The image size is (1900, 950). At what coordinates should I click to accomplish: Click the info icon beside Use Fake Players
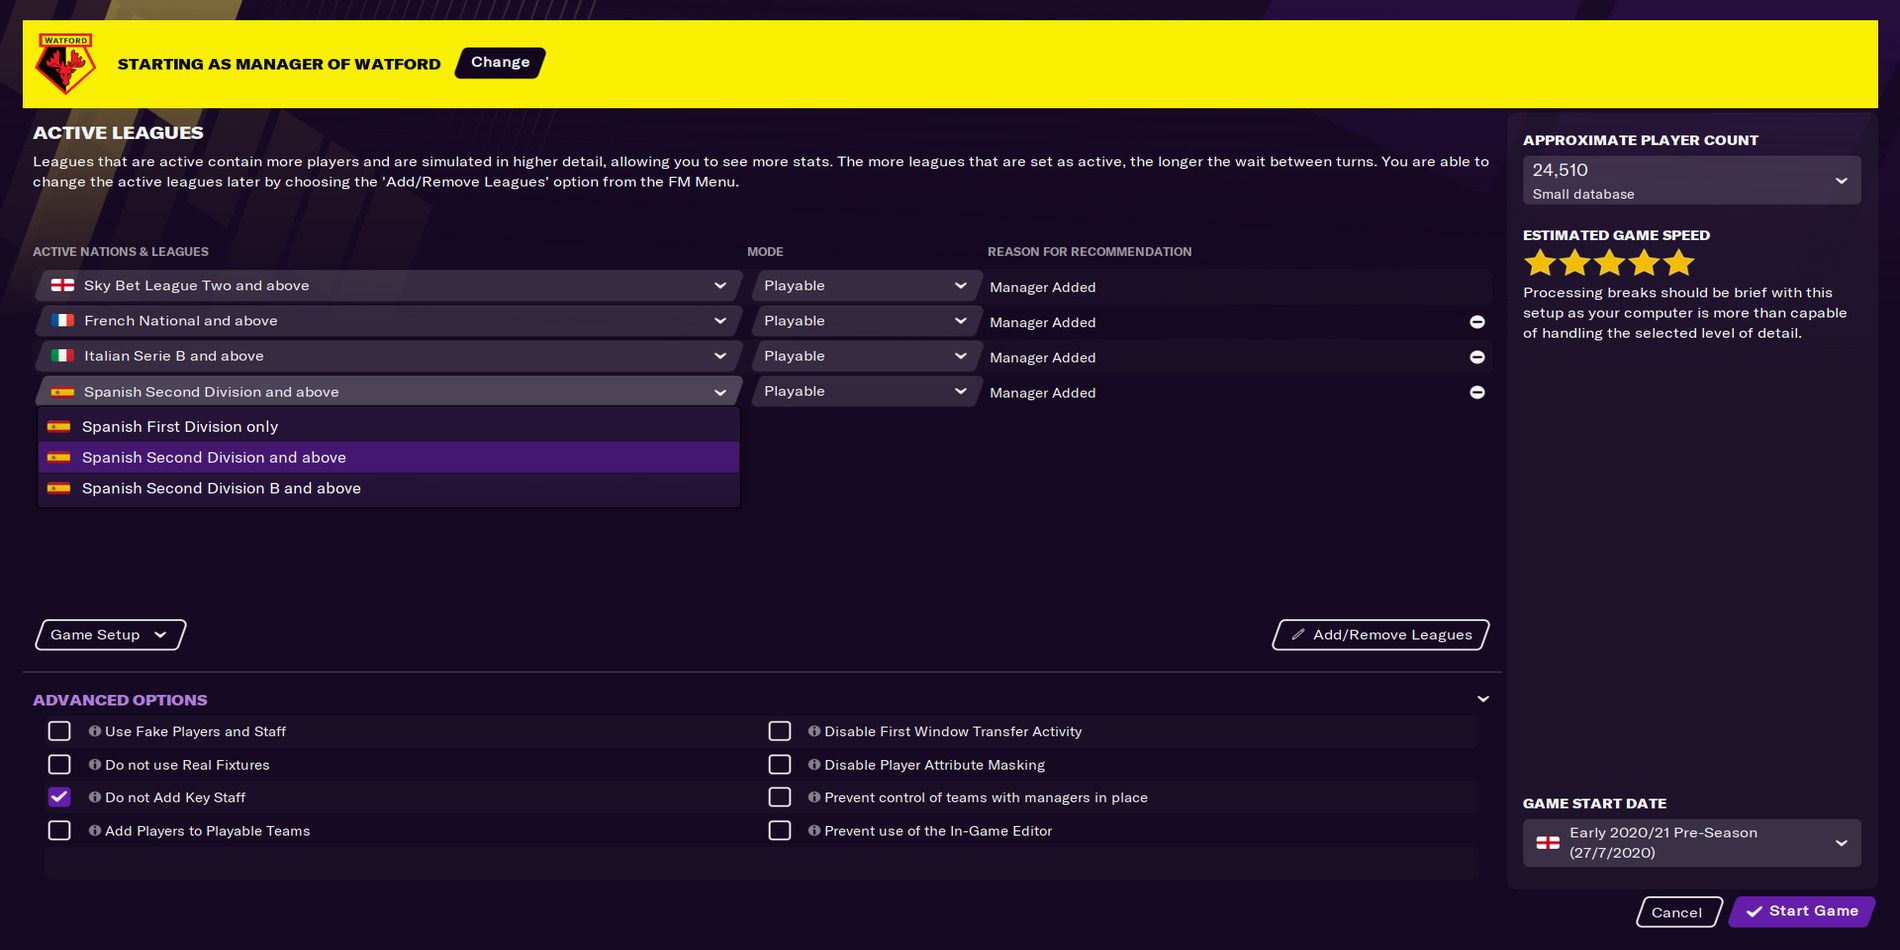coord(94,731)
